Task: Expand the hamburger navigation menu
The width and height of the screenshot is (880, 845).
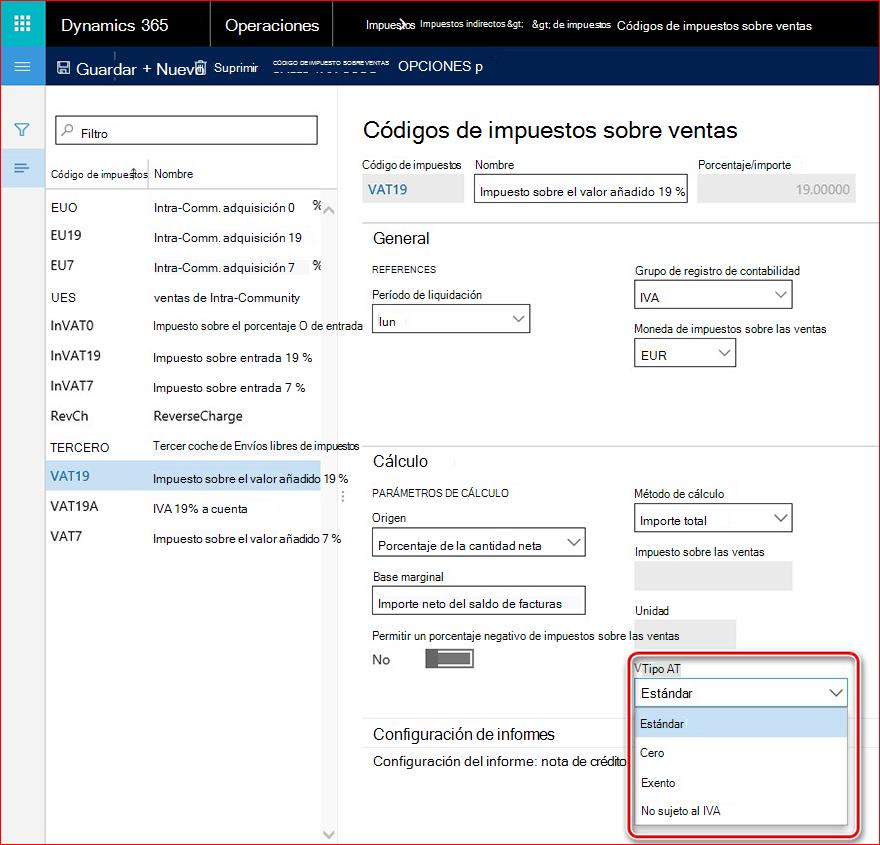Action: [x=22, y=67]
